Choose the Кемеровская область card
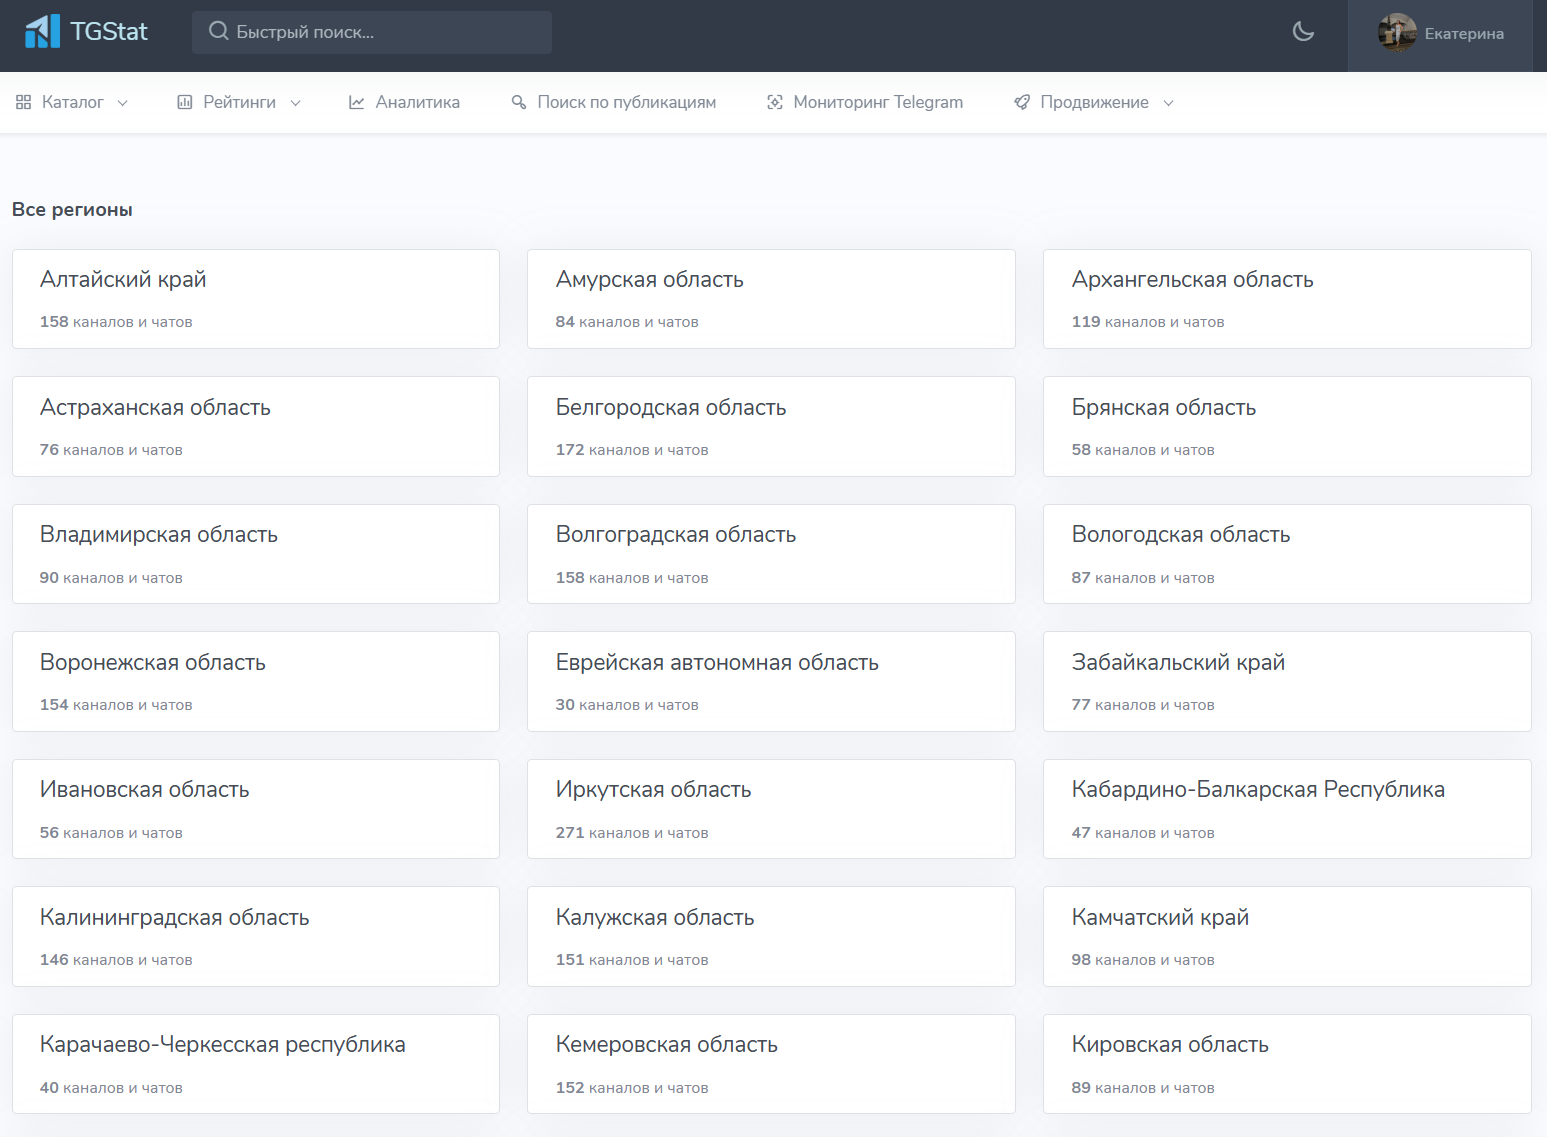Screen dimensions: 1547x1137 pos(770,1063)
